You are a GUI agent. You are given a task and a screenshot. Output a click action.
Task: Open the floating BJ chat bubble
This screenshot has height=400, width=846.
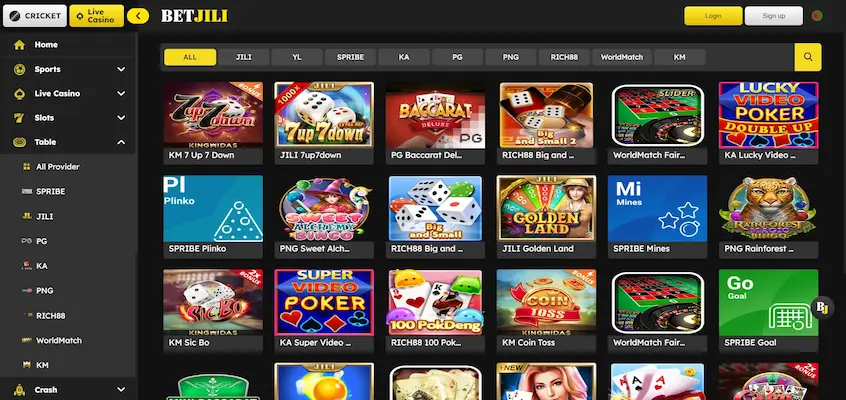coord(822,308)
